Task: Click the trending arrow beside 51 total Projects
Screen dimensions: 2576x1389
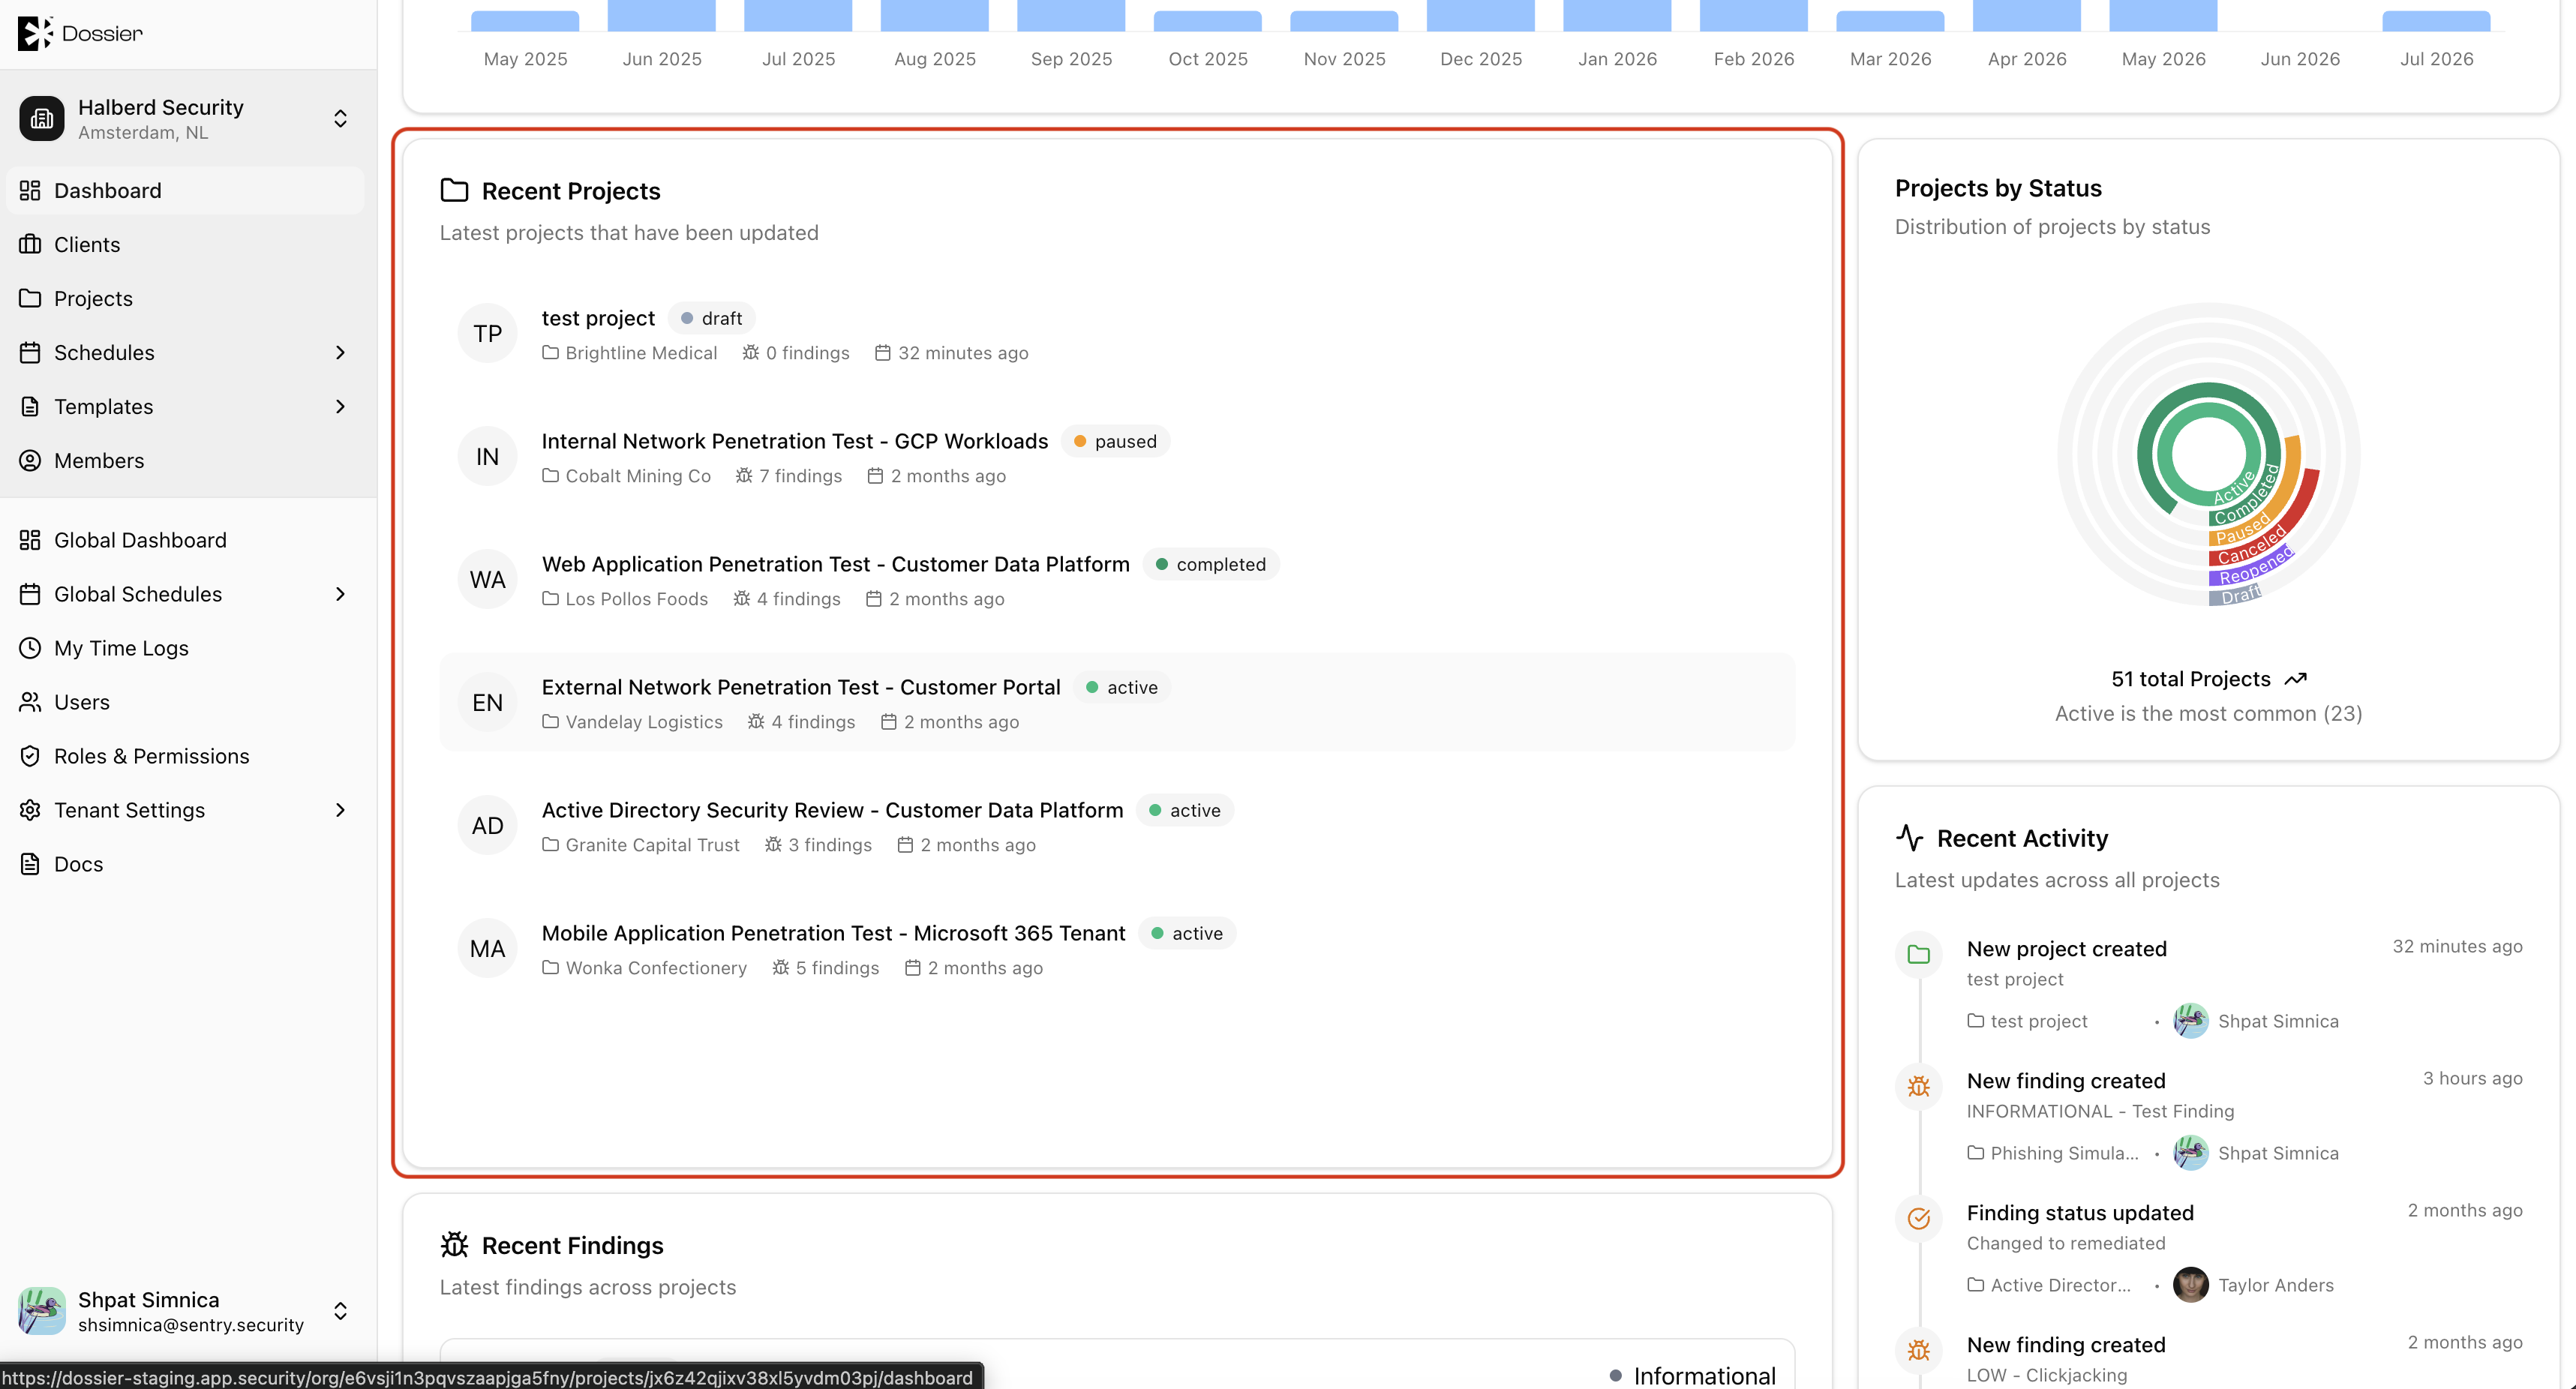Action: pyautogui.click(x=2295, y=679)
